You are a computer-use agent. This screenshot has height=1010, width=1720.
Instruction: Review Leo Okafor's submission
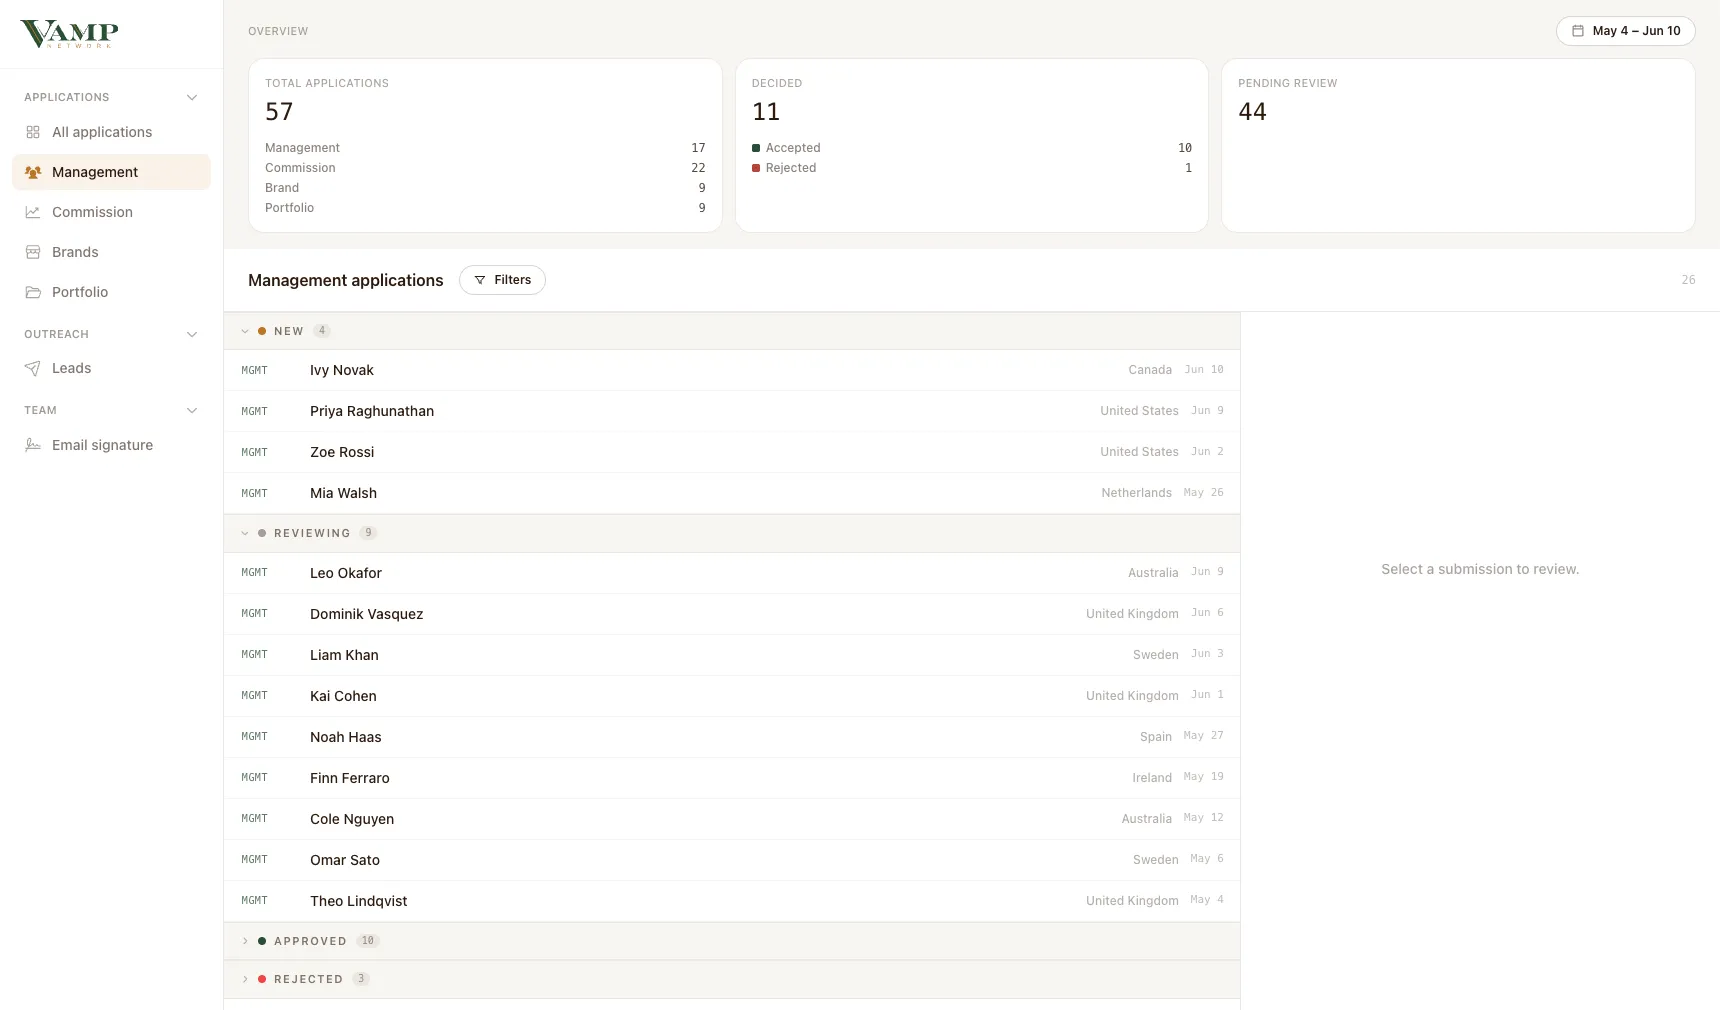[x=732, y=573]
